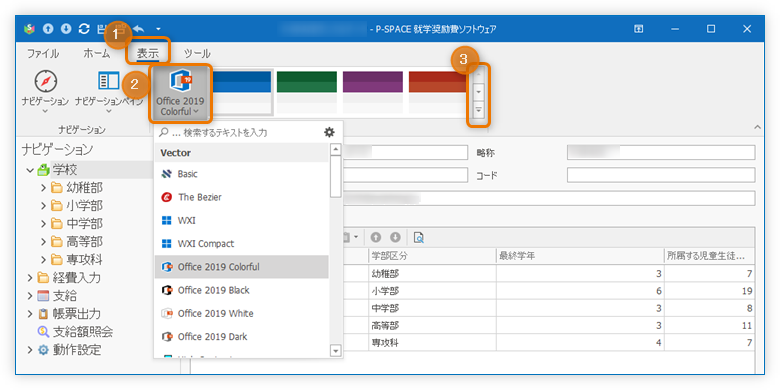Select the Office 2019 Black skin
Viewport: 780px width, 390px height.
(241, 290)
